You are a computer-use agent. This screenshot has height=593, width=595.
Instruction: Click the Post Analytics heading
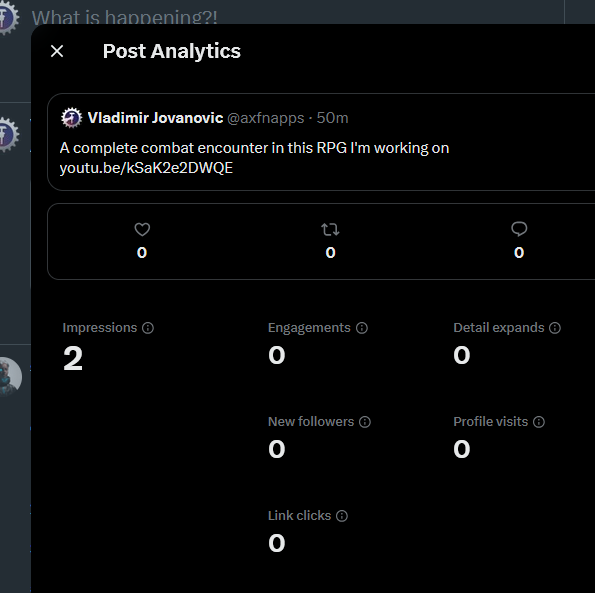pyautogui.click(x=172, y=51)
